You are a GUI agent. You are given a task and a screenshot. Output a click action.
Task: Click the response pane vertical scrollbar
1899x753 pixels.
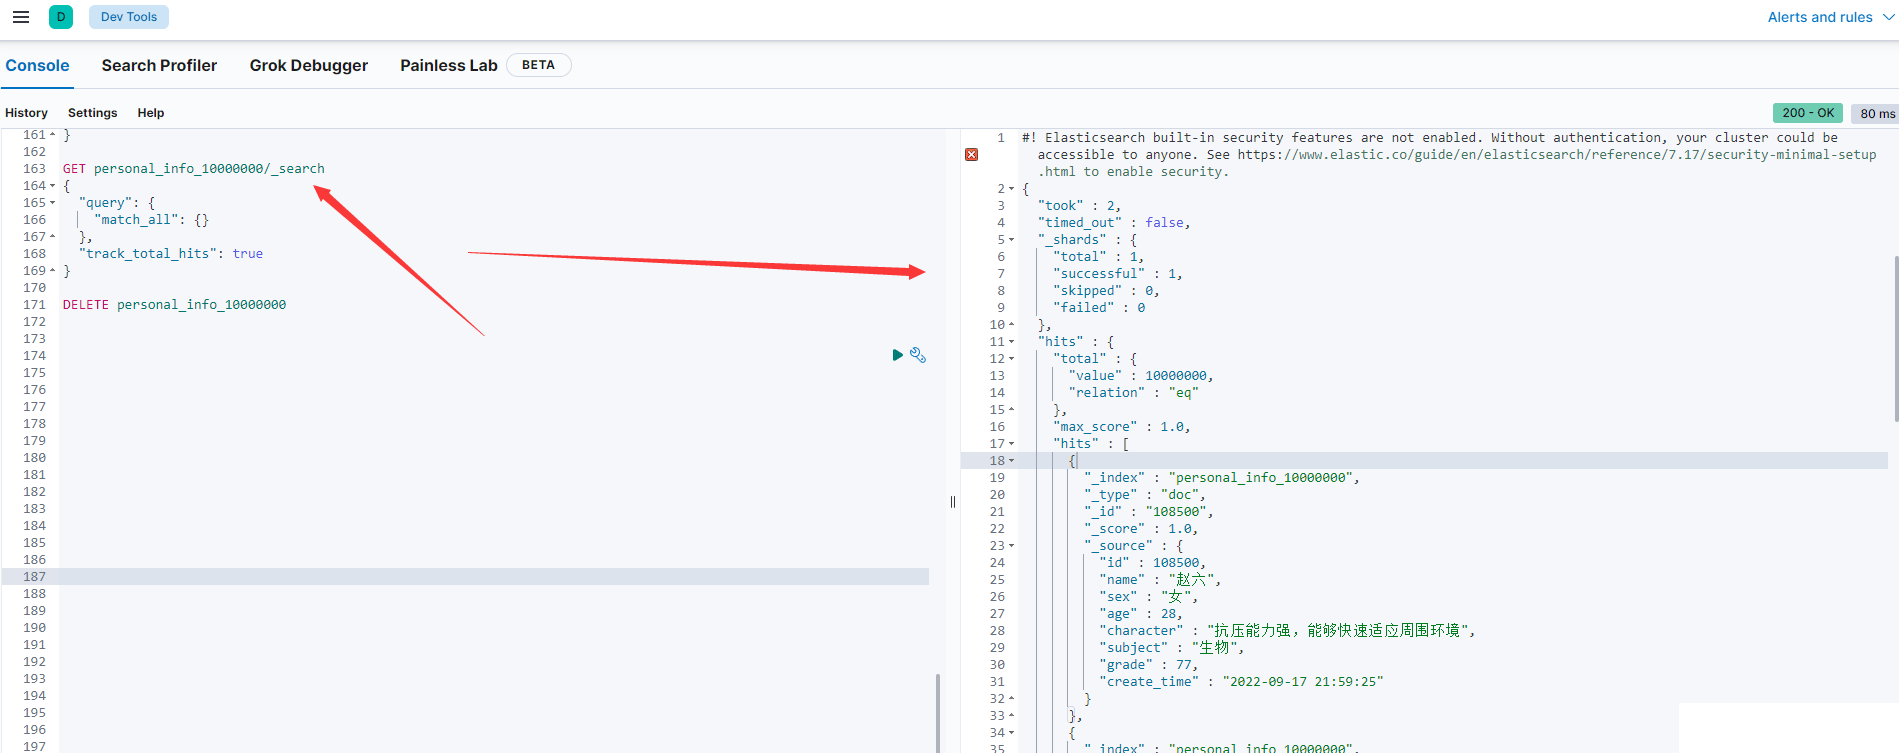[1894, 340]
